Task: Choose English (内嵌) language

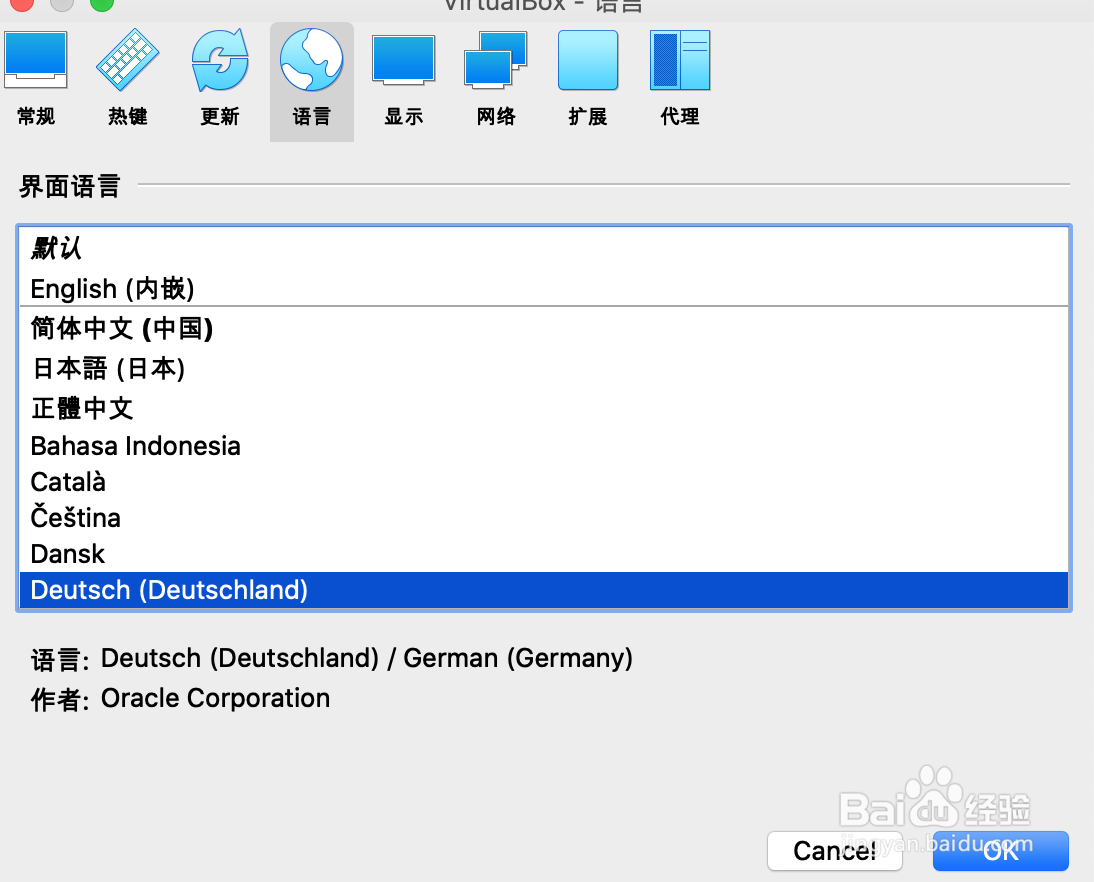Action: pos(544,287)
